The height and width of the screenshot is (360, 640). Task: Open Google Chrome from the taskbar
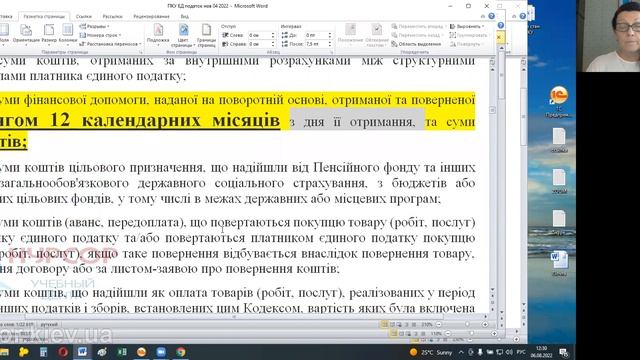[x=180, y=352]
